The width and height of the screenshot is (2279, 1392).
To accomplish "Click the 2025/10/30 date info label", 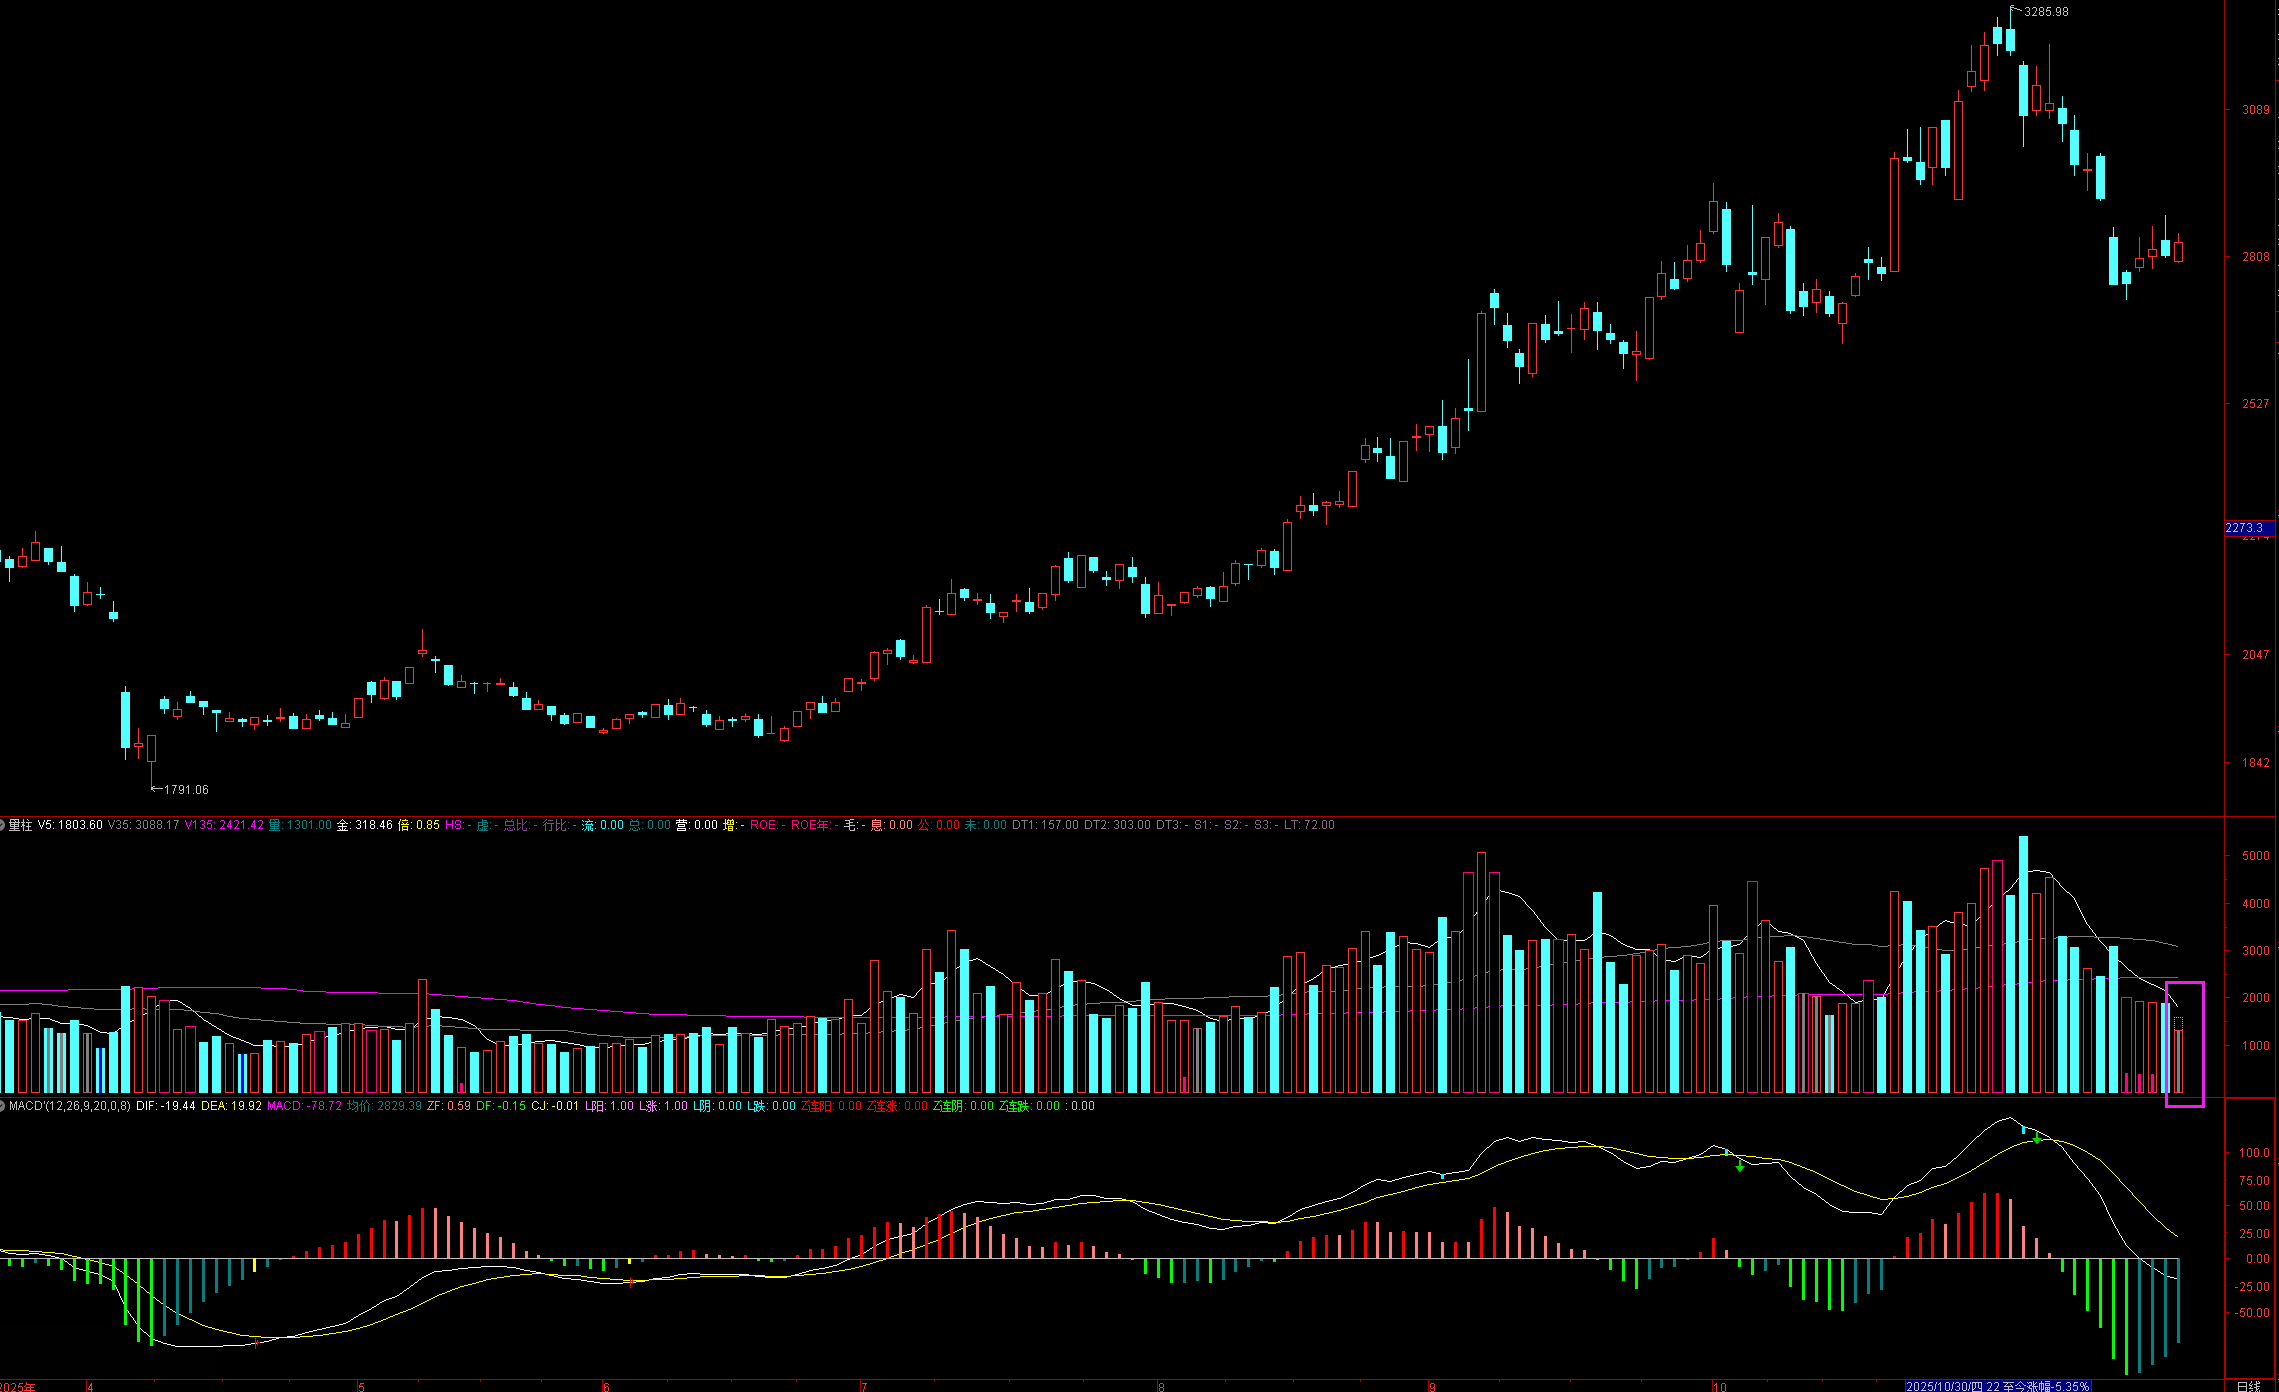I will coord(1997,1386).
